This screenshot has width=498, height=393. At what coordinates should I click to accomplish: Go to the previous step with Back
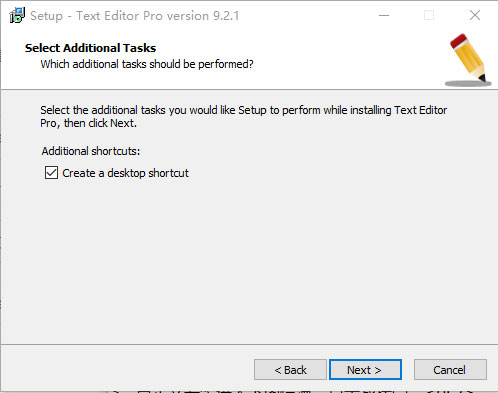(290, 370)
